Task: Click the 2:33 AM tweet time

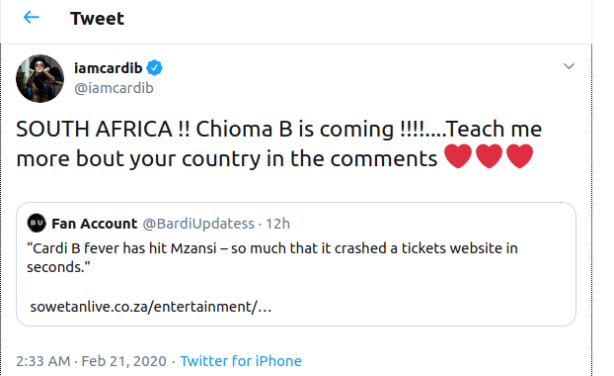Action: click(43, 361)
